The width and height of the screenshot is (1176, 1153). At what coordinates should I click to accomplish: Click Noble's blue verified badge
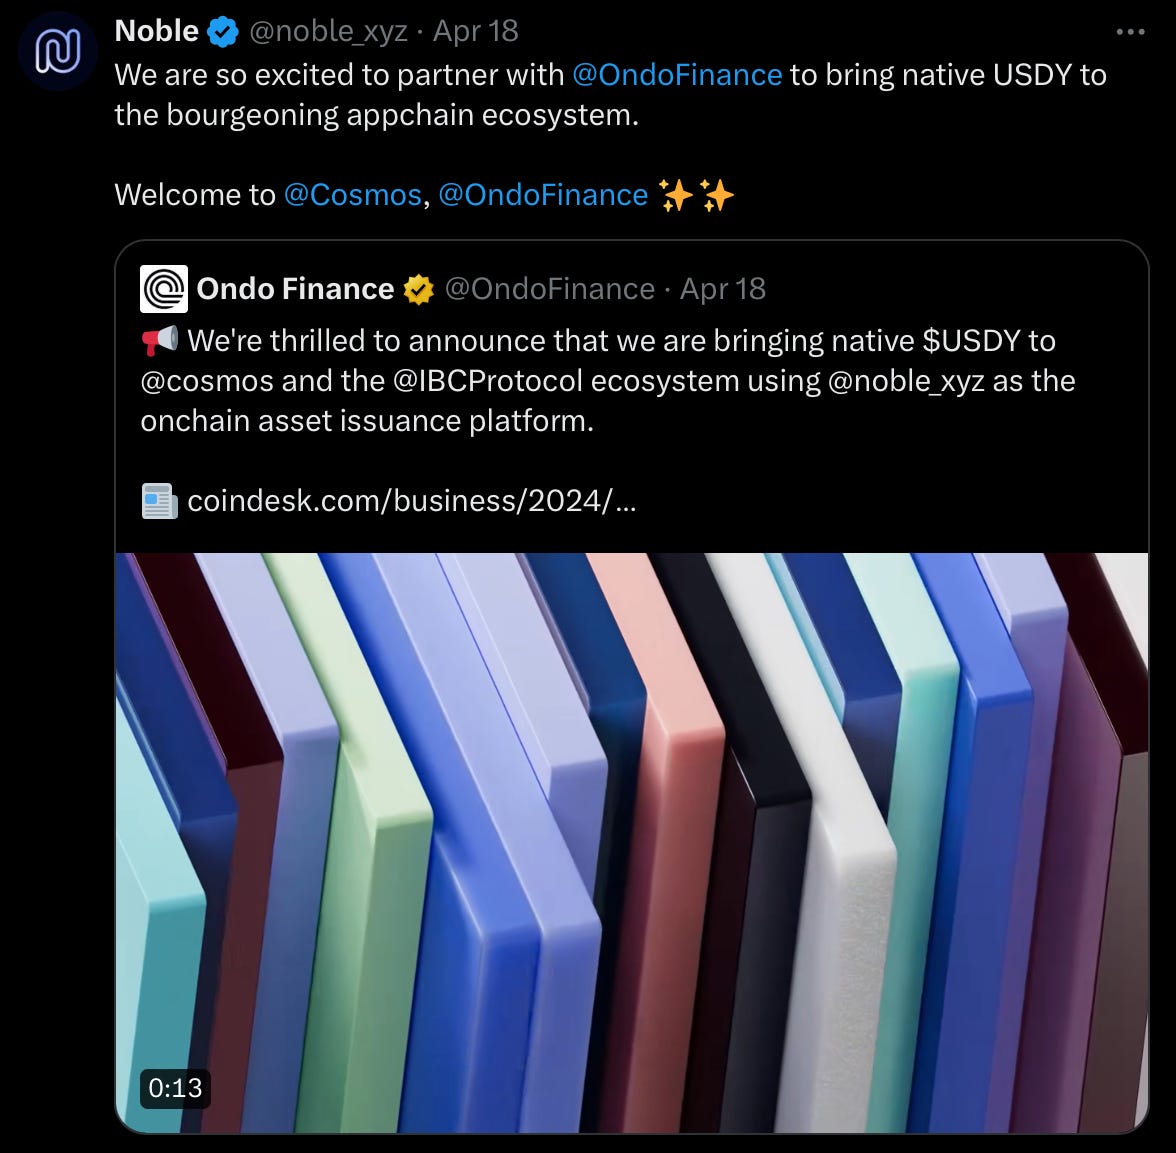223,32
